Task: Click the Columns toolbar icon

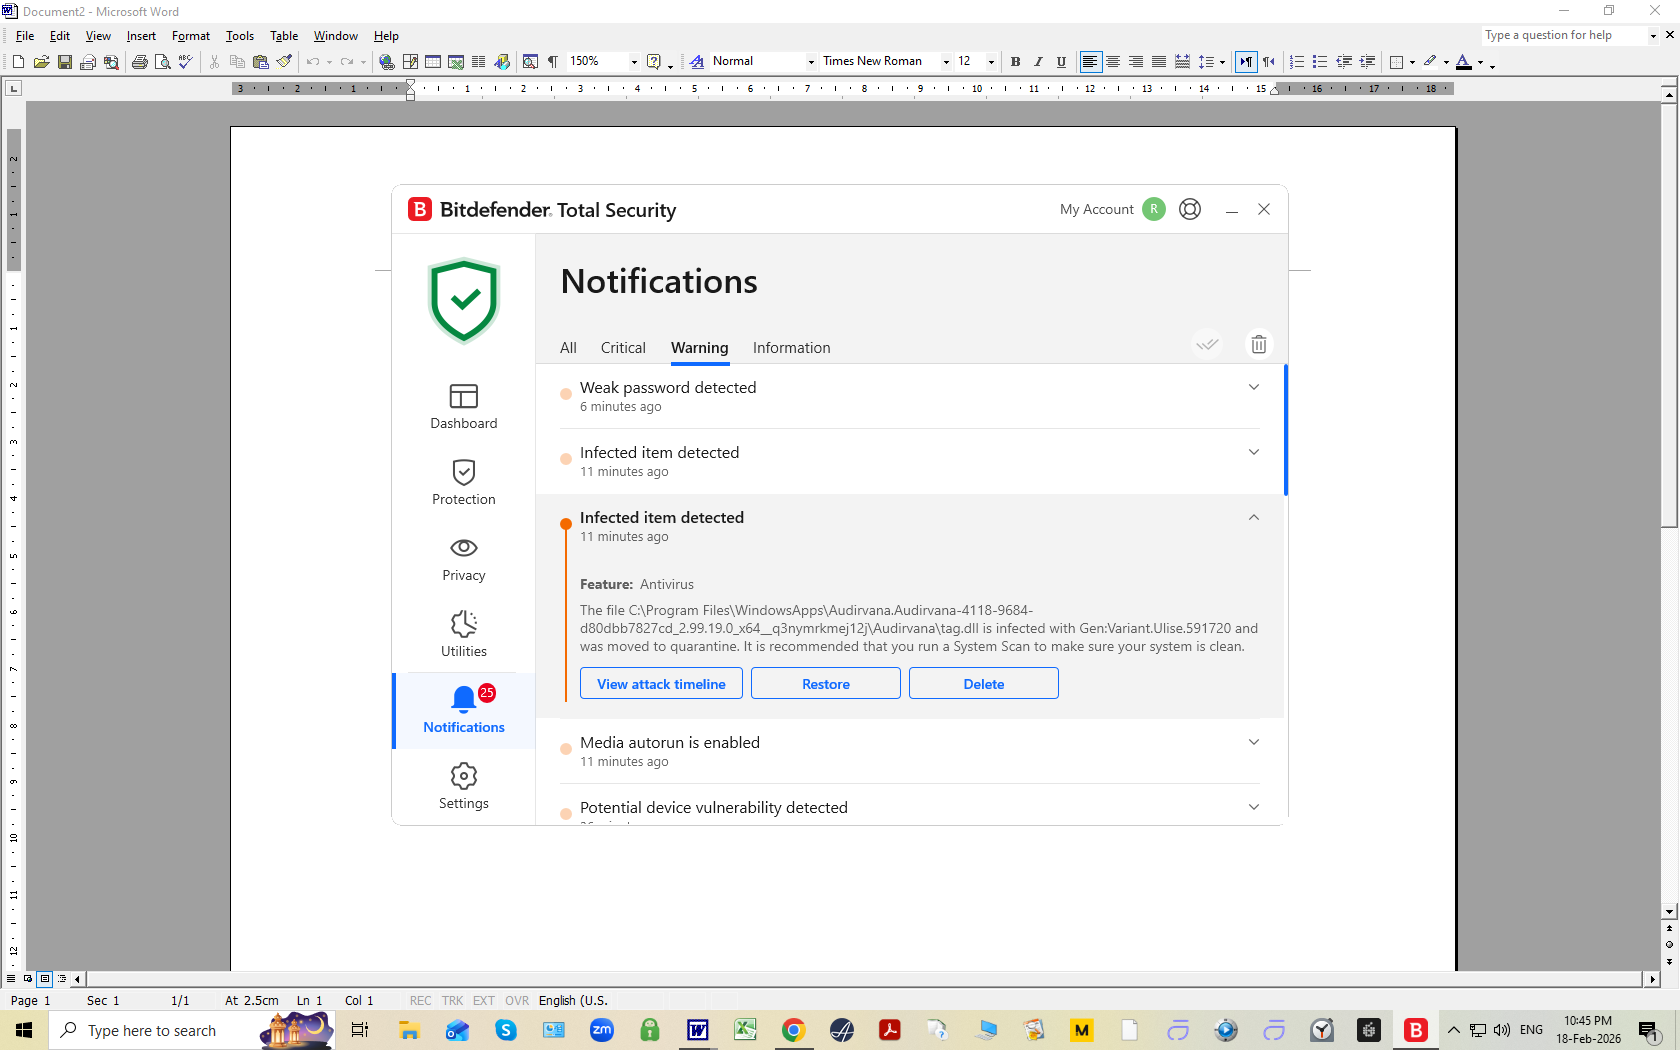Action: pos(479,62)
